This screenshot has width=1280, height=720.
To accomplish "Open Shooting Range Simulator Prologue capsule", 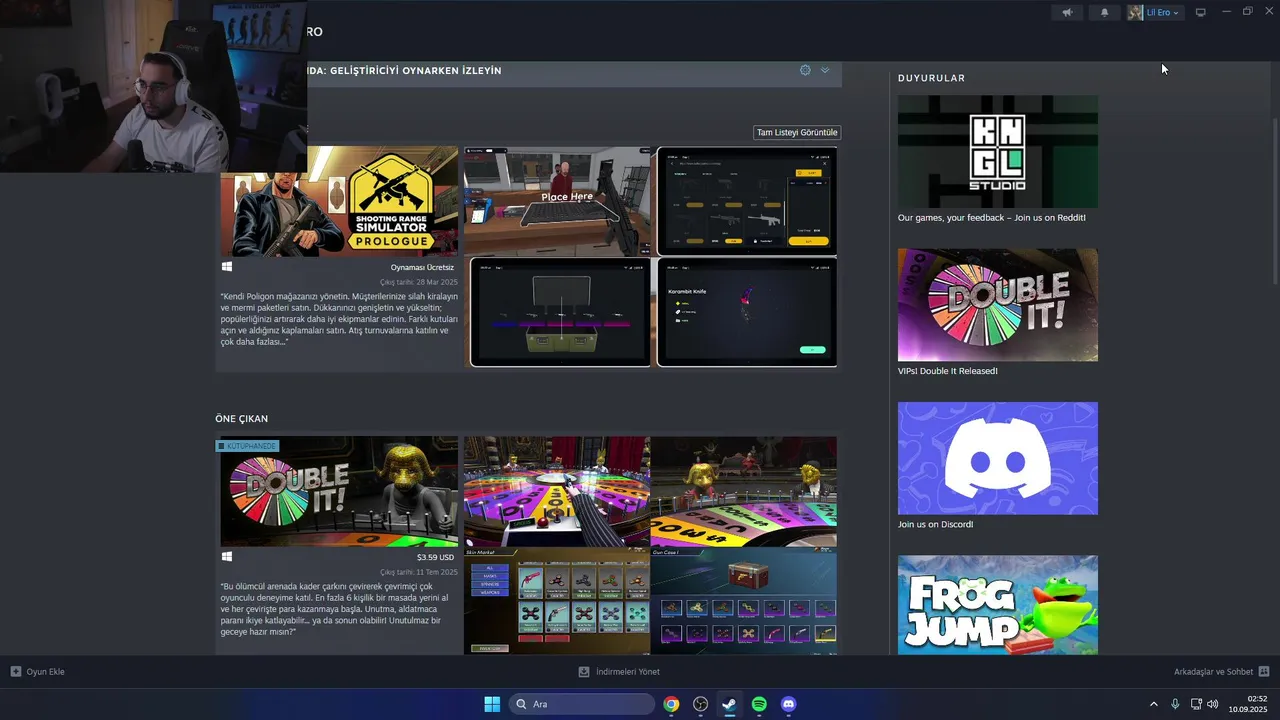I will coord(339,201).
